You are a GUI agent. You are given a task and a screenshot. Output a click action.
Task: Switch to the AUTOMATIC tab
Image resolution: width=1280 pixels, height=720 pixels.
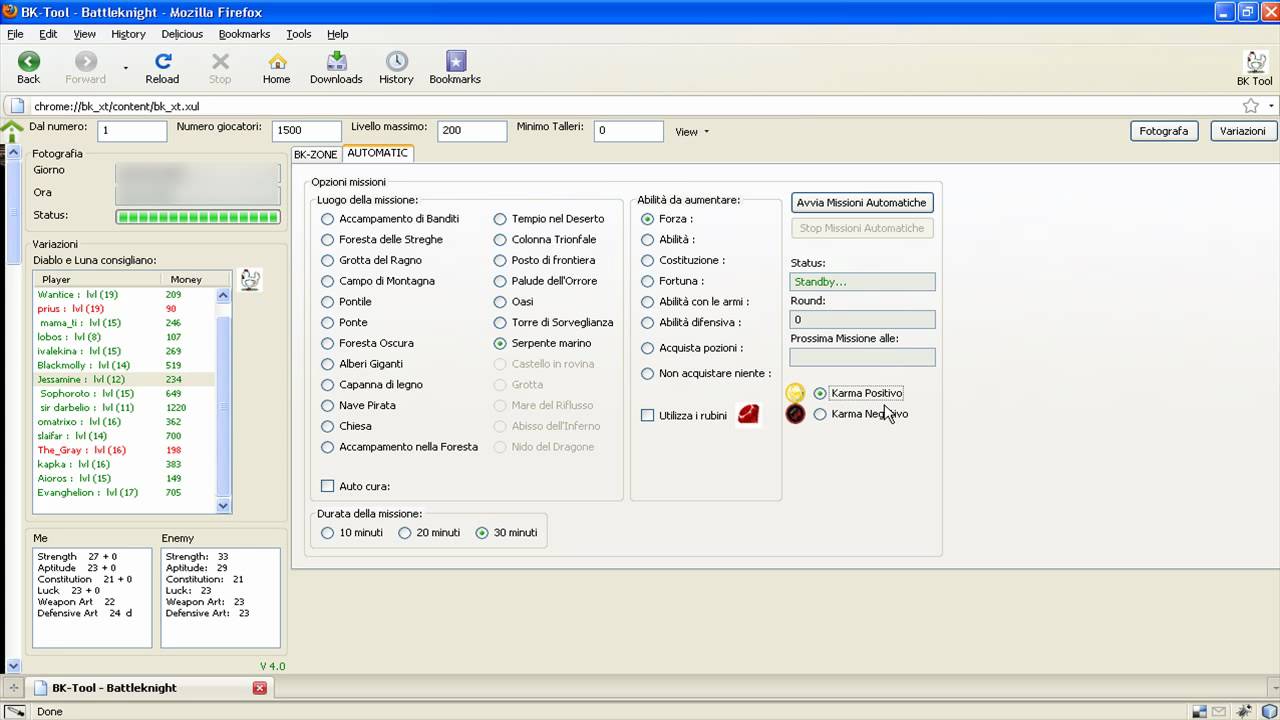point(377,153)
